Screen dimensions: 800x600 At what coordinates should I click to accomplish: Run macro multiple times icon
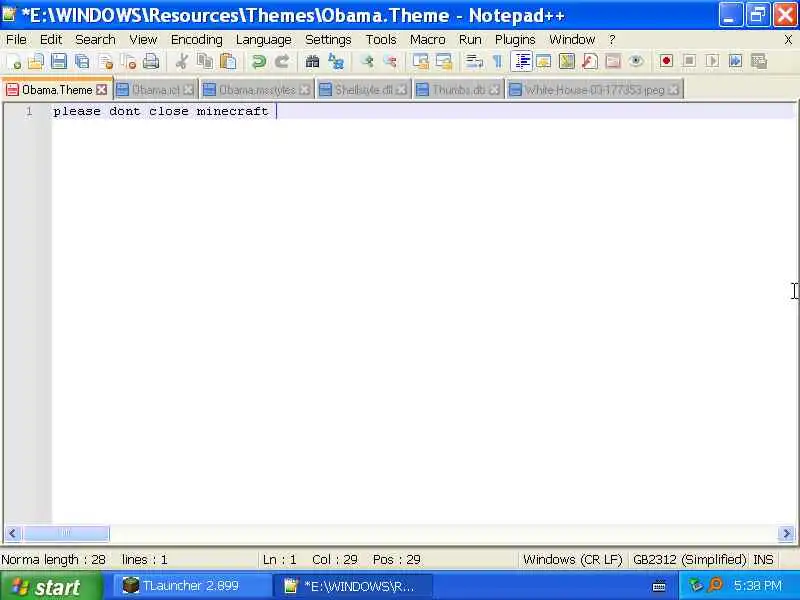click(x=735, y=62)
